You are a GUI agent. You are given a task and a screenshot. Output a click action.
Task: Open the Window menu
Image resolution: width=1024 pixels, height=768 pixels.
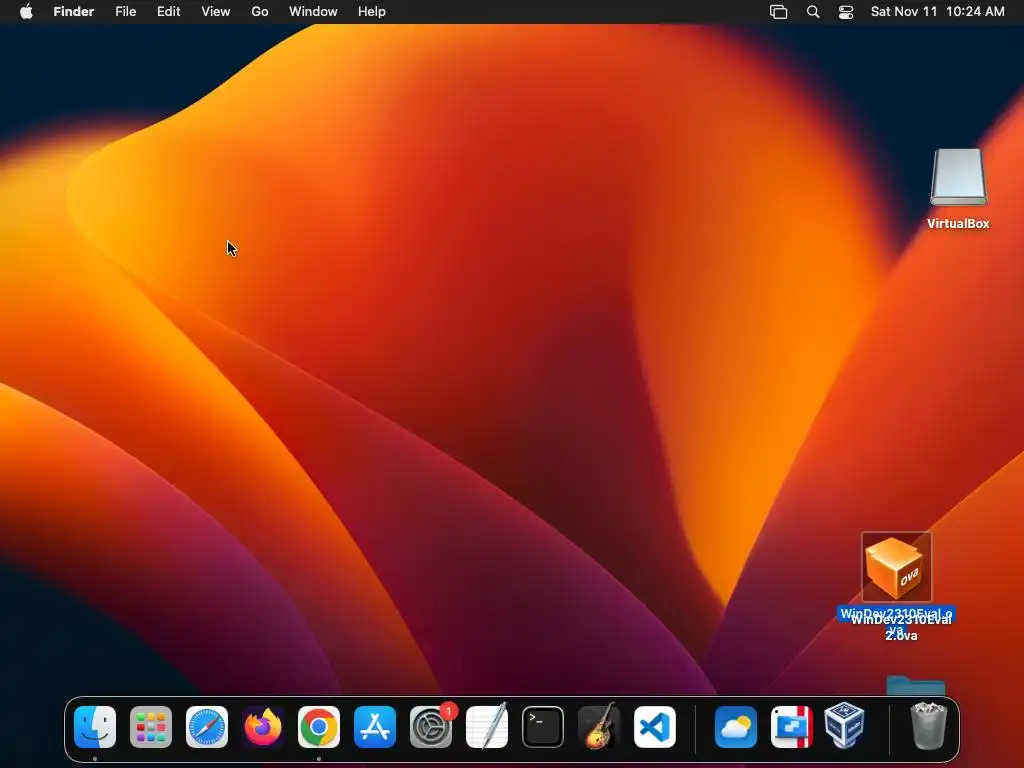(x=313, y=12)
